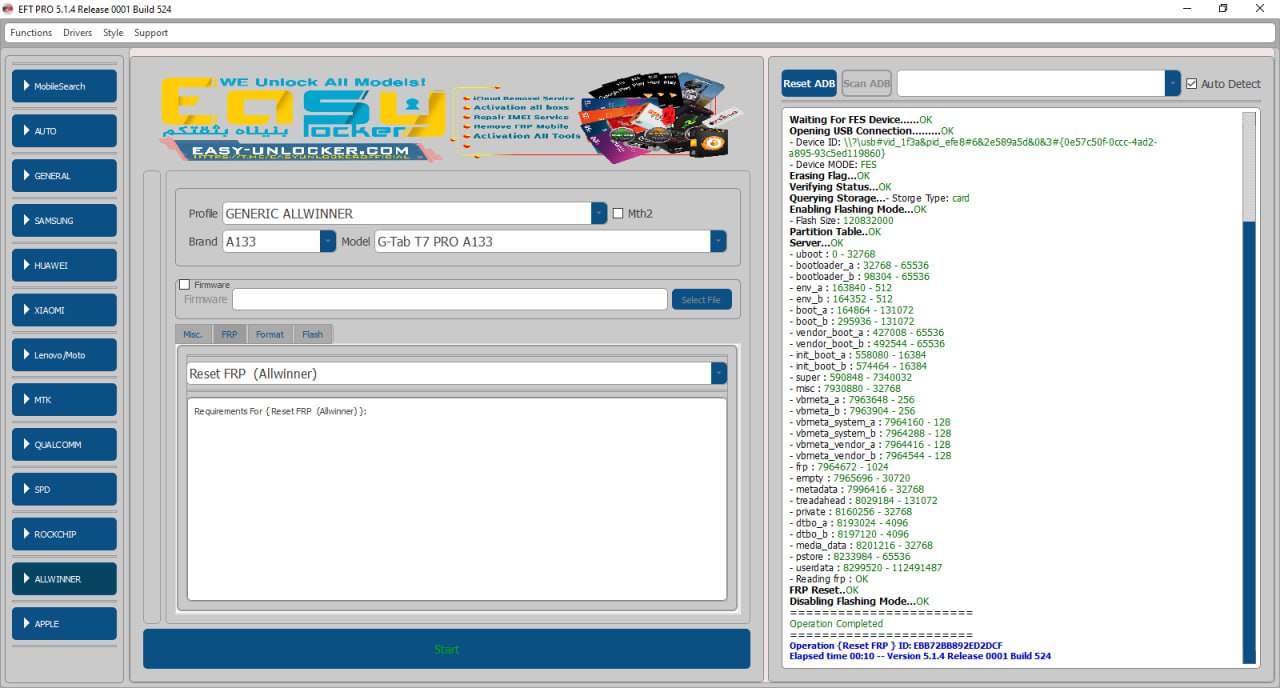Screen dimensions: 1280x688
Task: Open the MTK chipset section
Action: (x=64, y=400)
